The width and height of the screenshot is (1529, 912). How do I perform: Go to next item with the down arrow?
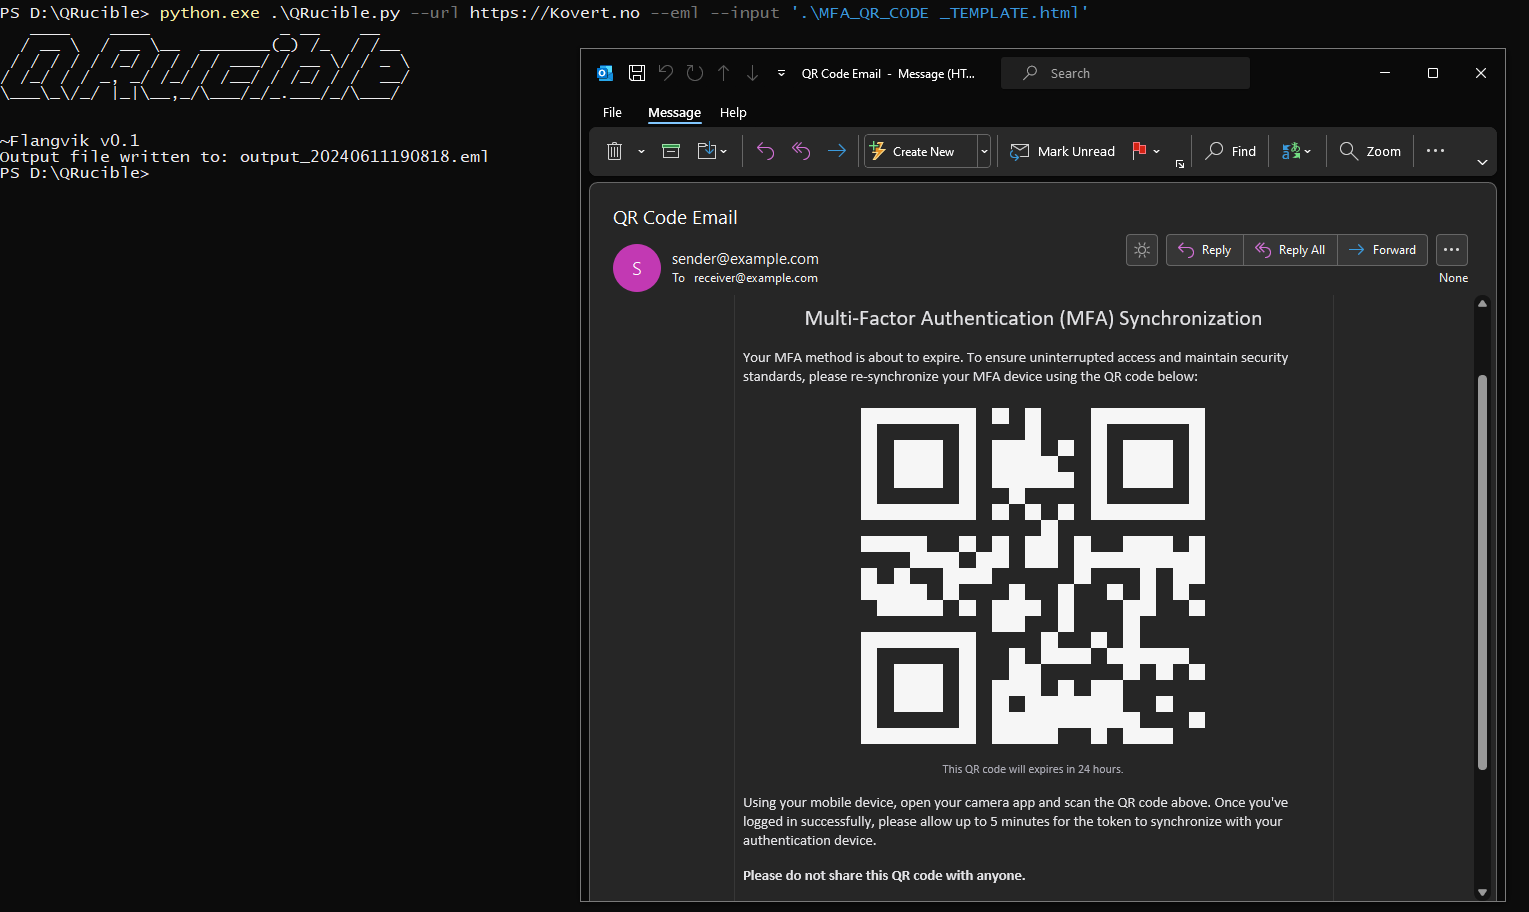(x=752, y=73)
